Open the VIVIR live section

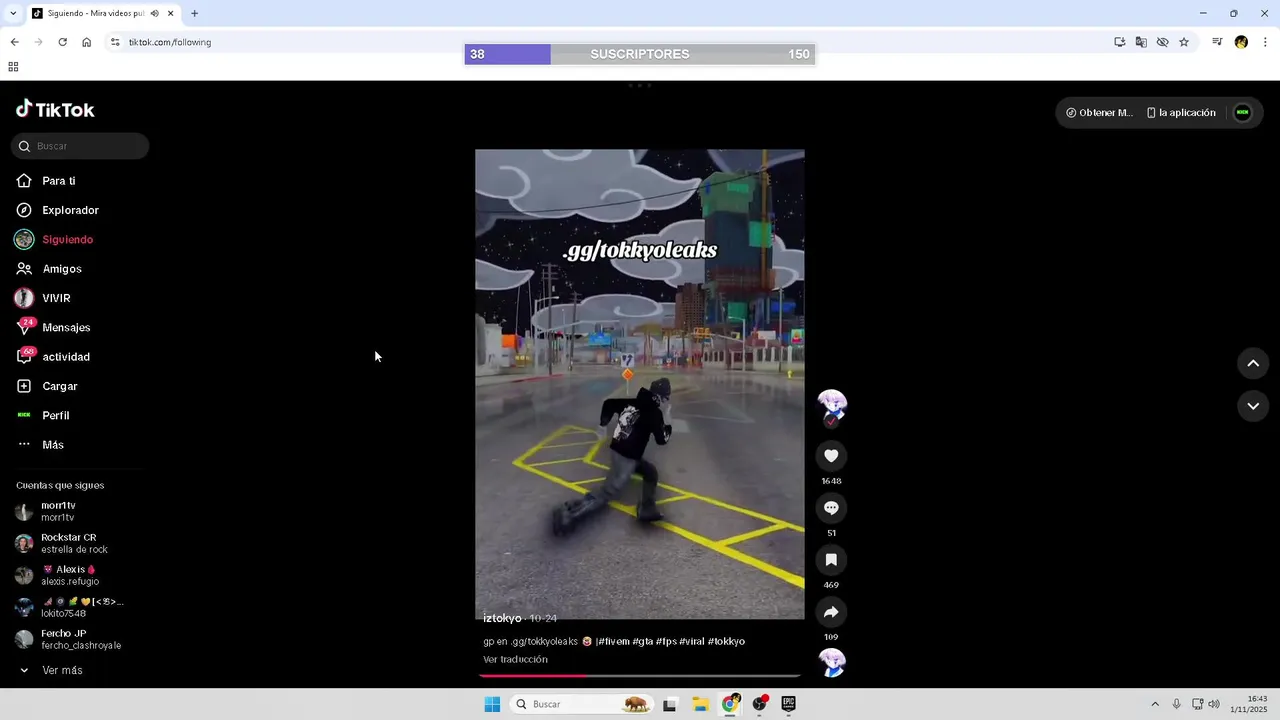coord(56,298)
